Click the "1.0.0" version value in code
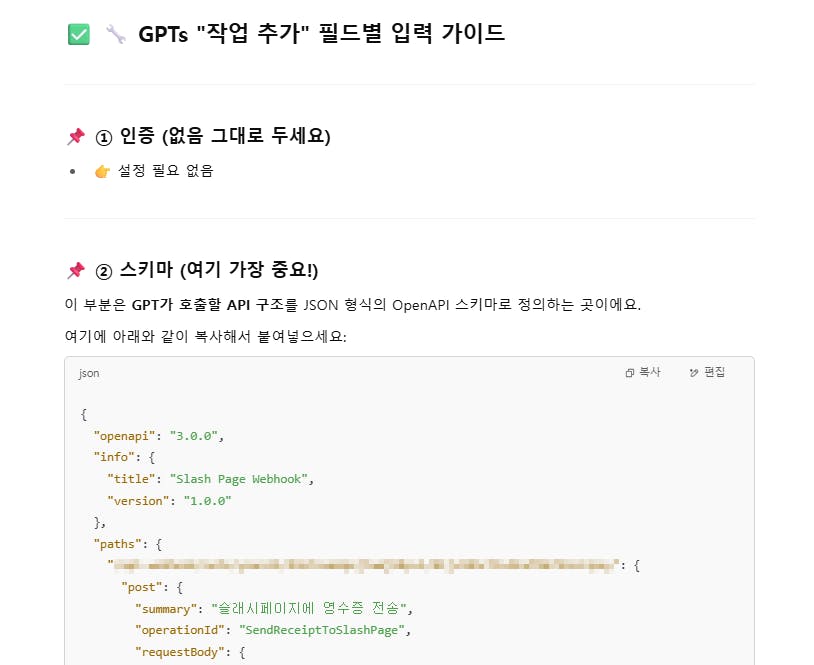 207,501
